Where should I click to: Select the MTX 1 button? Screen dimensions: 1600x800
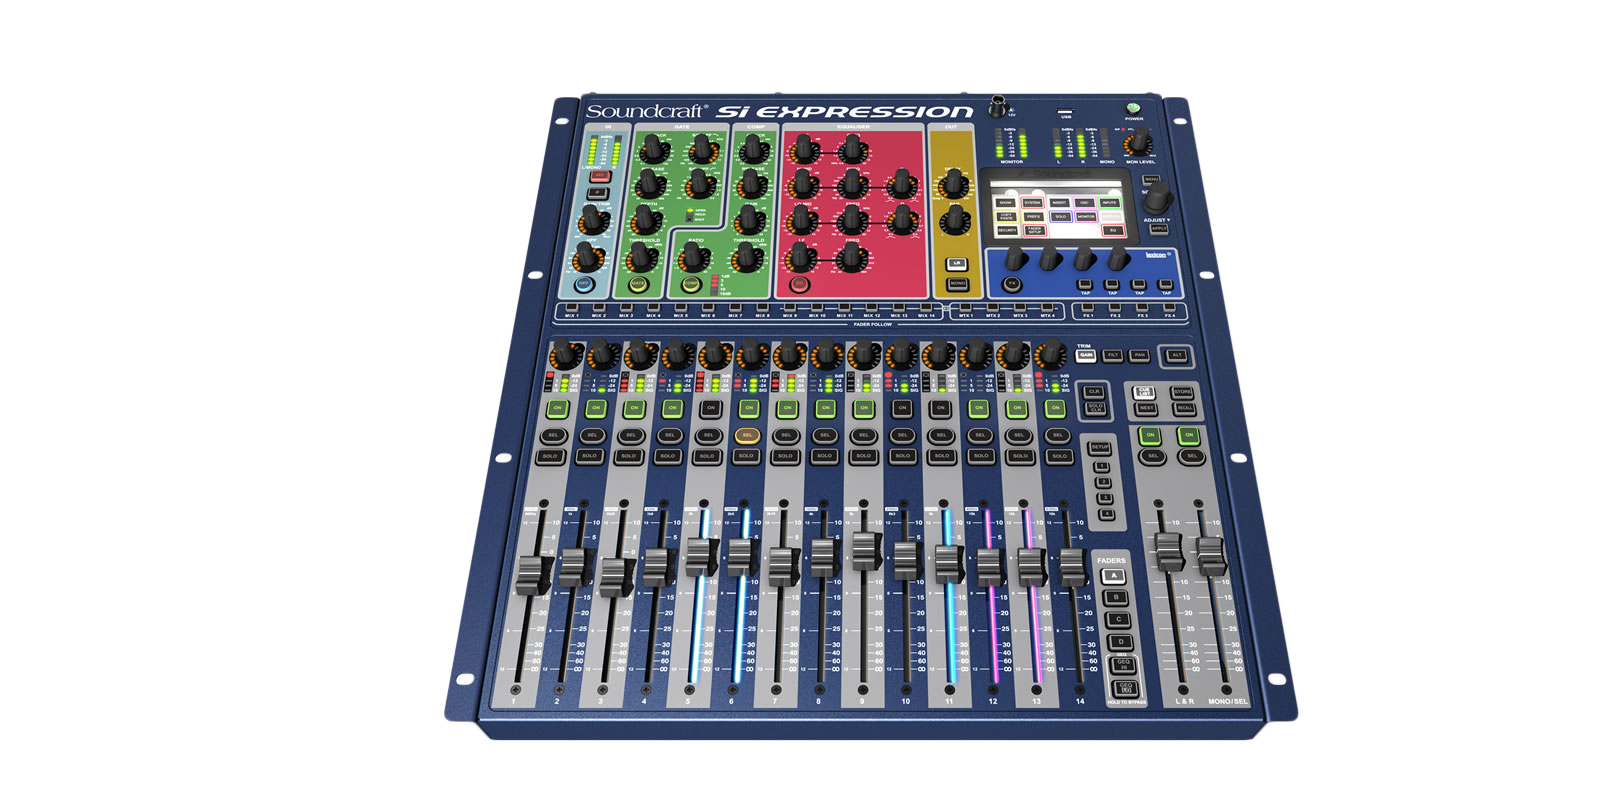pos(965,308)
